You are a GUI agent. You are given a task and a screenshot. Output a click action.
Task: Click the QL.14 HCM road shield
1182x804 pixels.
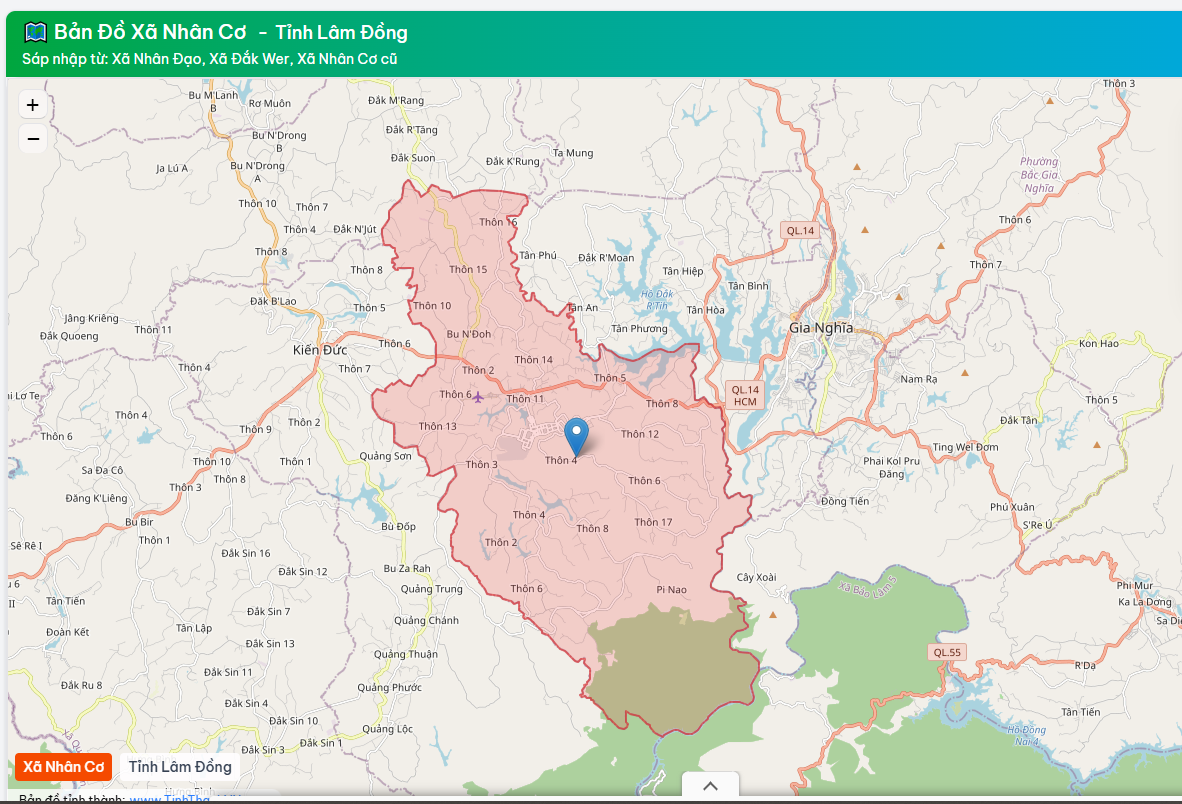pyautogui.click(x=745, y=395)
